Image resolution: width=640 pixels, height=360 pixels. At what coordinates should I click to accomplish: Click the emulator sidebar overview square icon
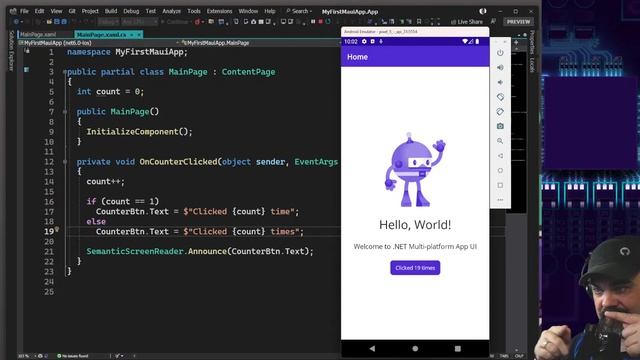(500, 185)
